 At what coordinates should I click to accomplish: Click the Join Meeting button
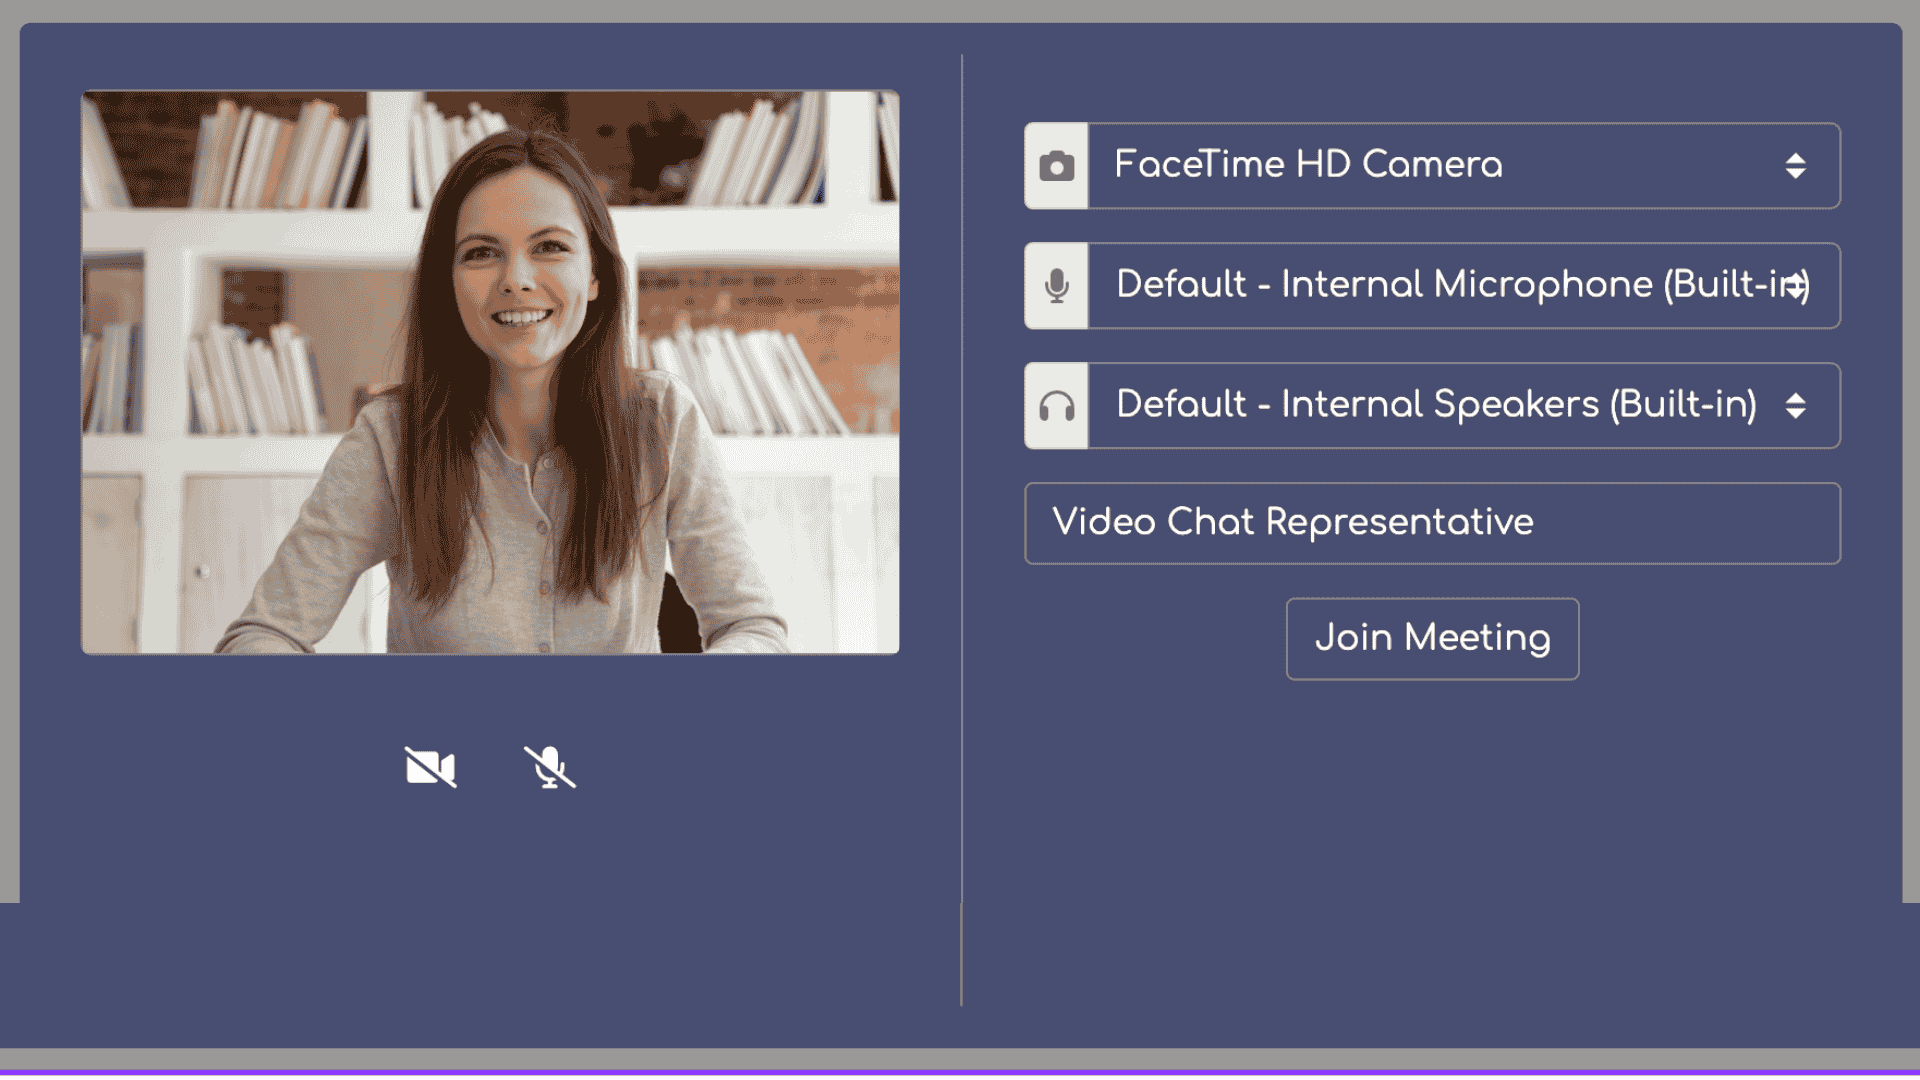(x=1432, y=639)
